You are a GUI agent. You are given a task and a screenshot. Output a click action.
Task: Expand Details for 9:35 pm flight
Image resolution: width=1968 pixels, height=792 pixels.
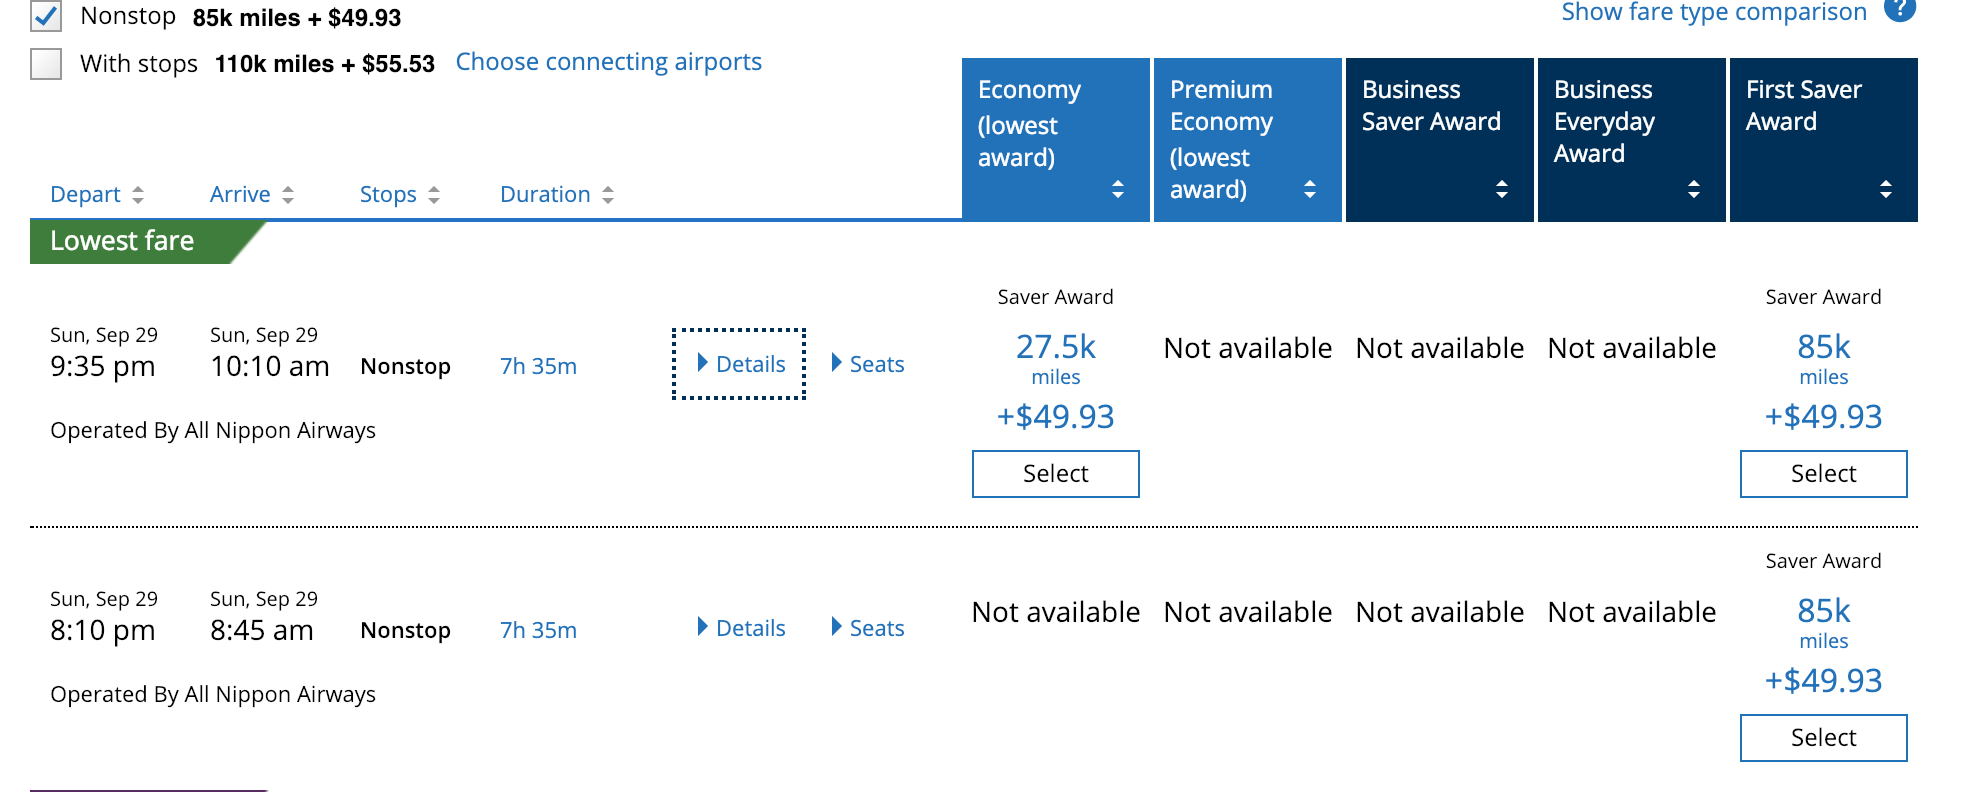click(740, 364)
